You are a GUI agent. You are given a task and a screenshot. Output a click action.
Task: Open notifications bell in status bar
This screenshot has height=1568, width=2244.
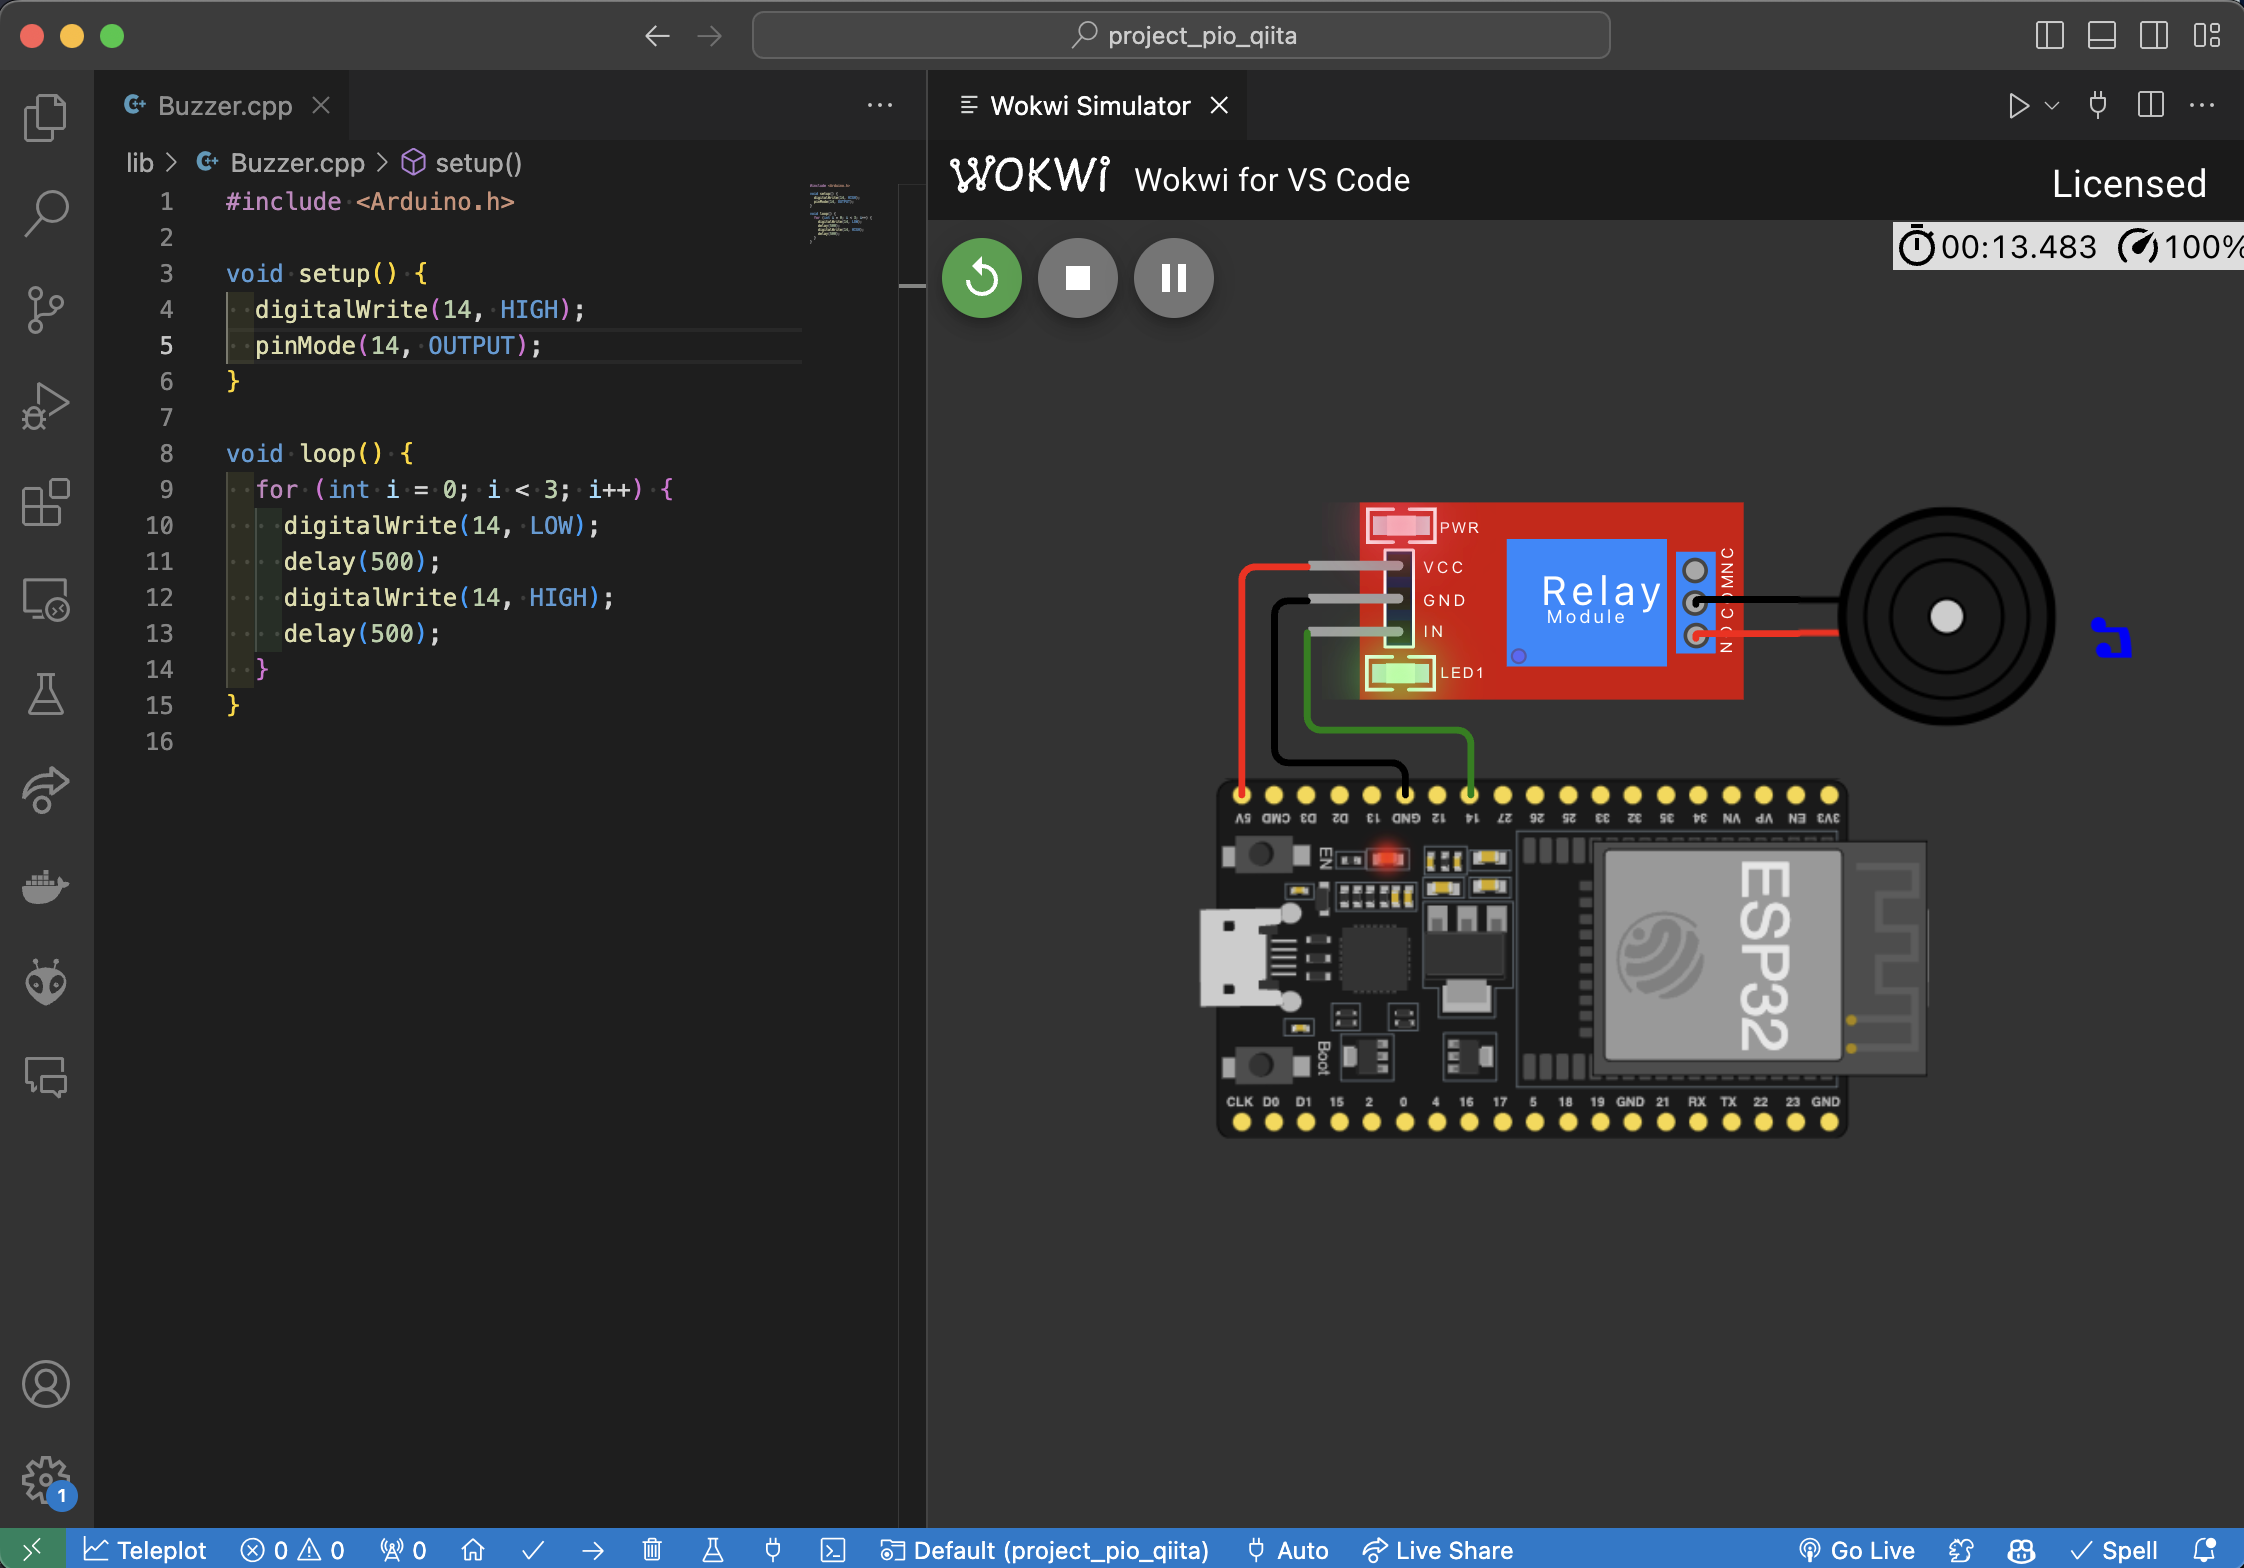pyautogui.click(x=2205, y=1549)
